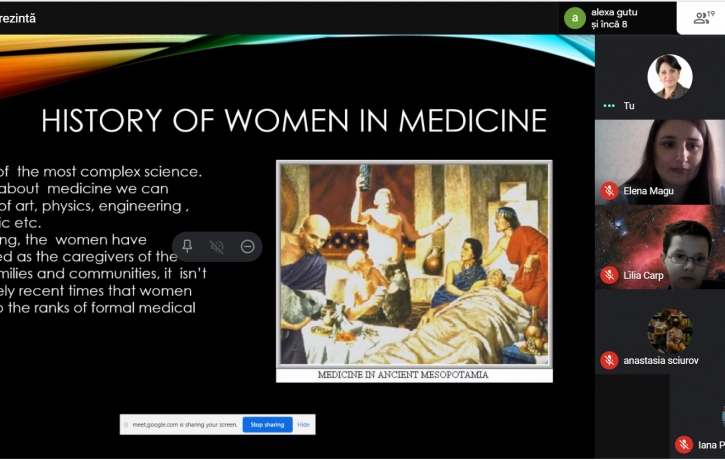
Task: Click the drag handle on sharing notification bar
Action: pyautogui.click(x=126, y=424)
